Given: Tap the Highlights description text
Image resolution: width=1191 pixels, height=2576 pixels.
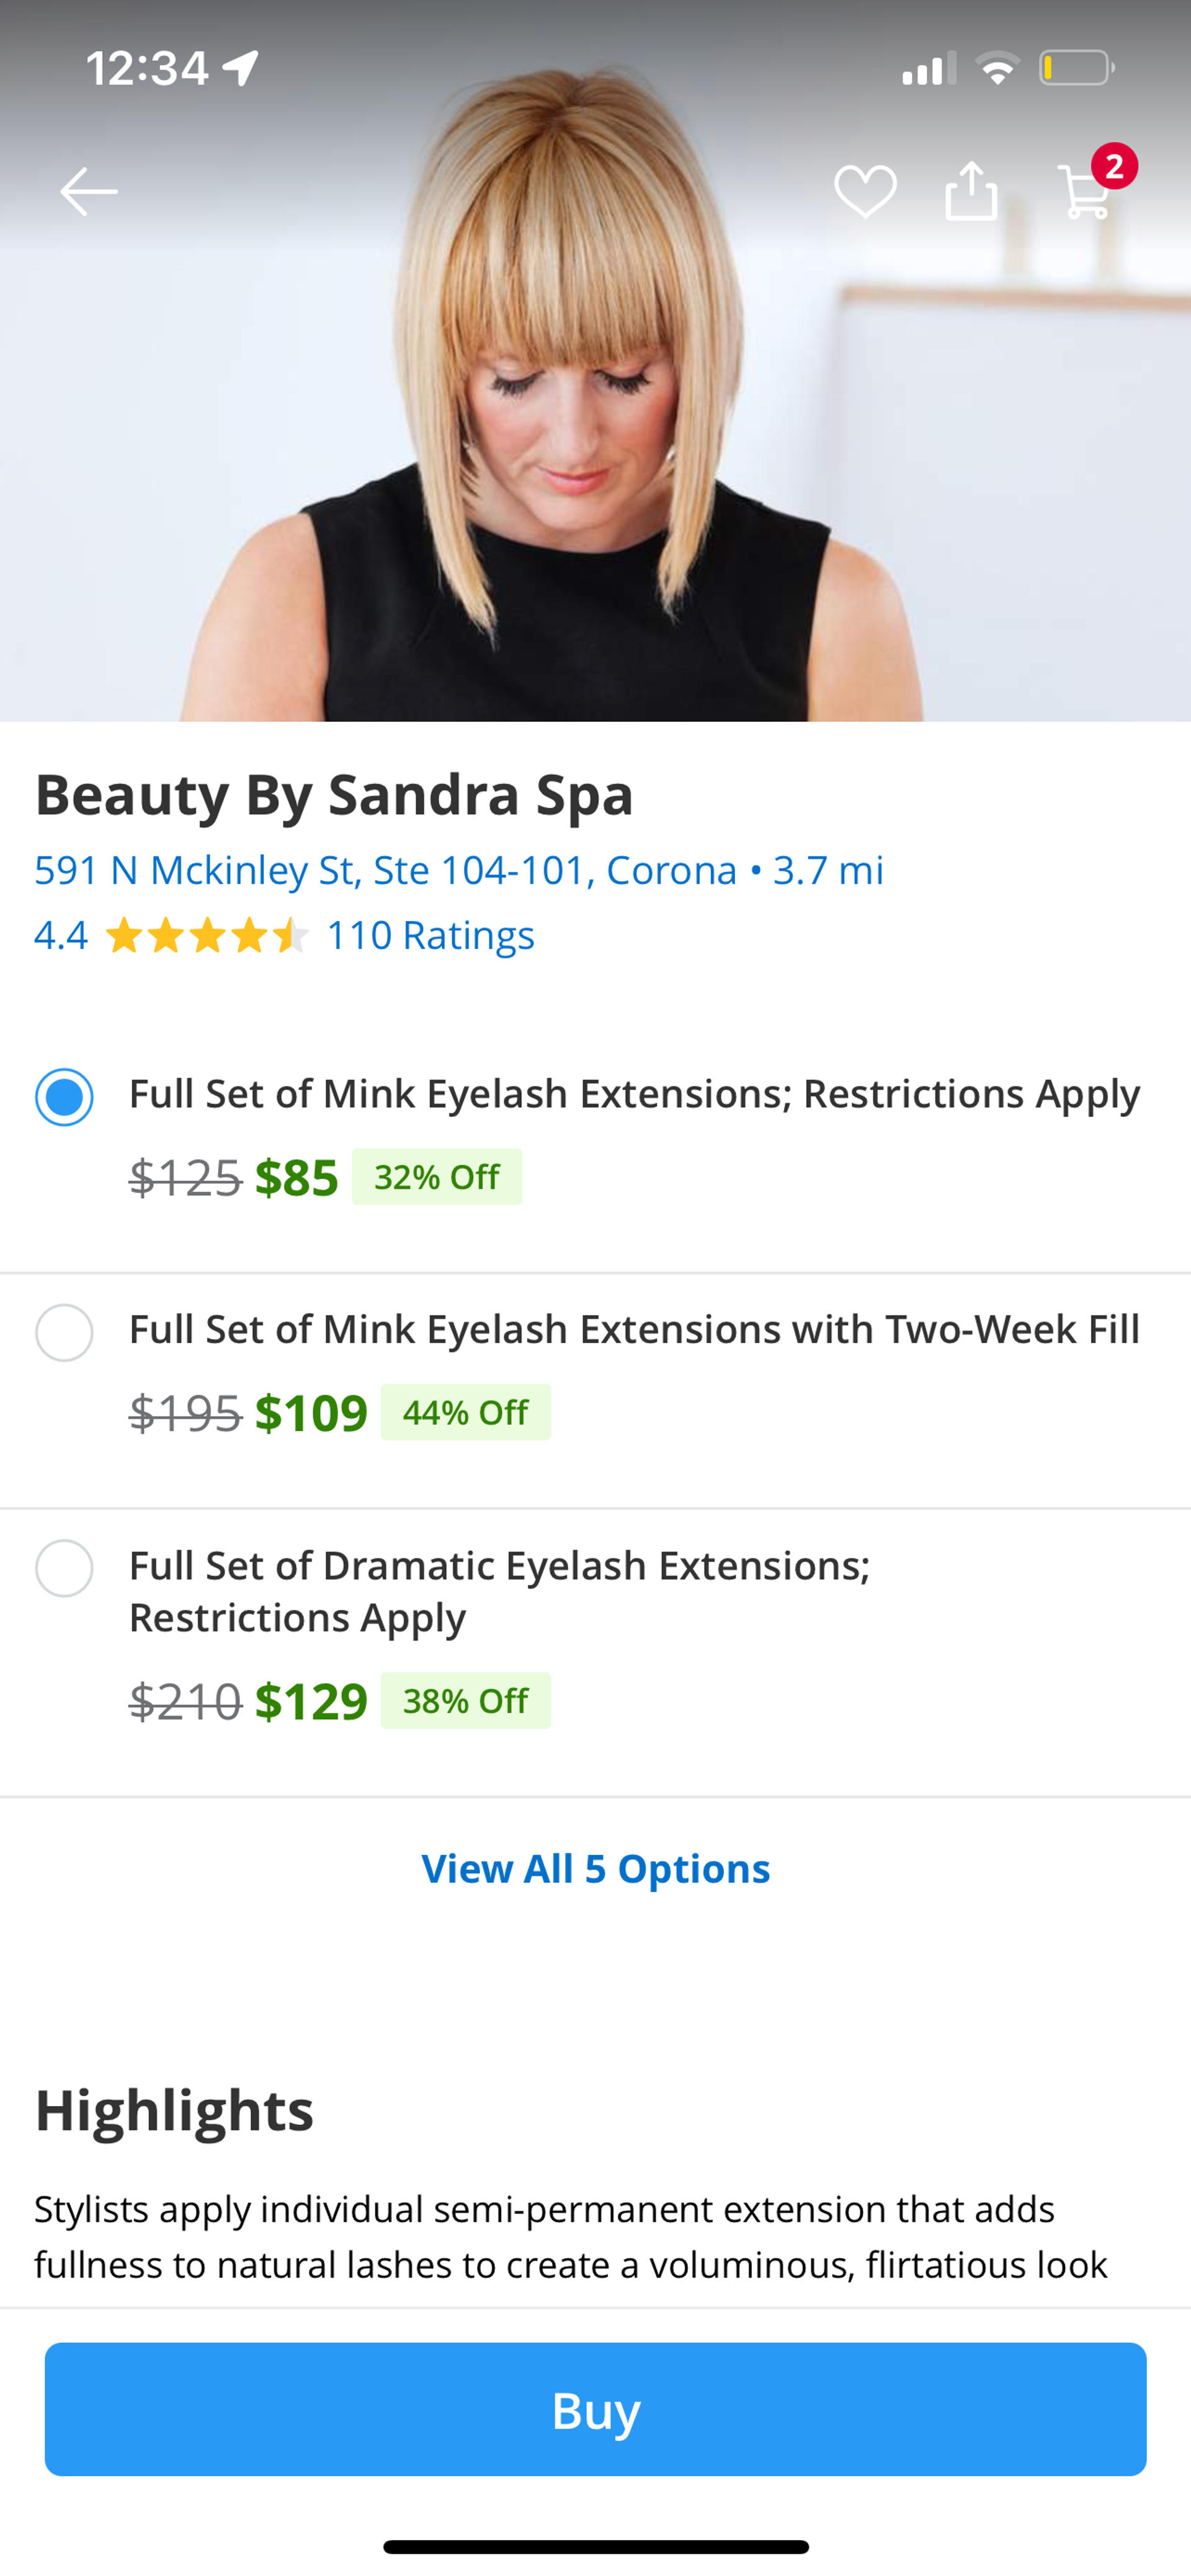Looking at the screenshot, I should click(570, 2236).
